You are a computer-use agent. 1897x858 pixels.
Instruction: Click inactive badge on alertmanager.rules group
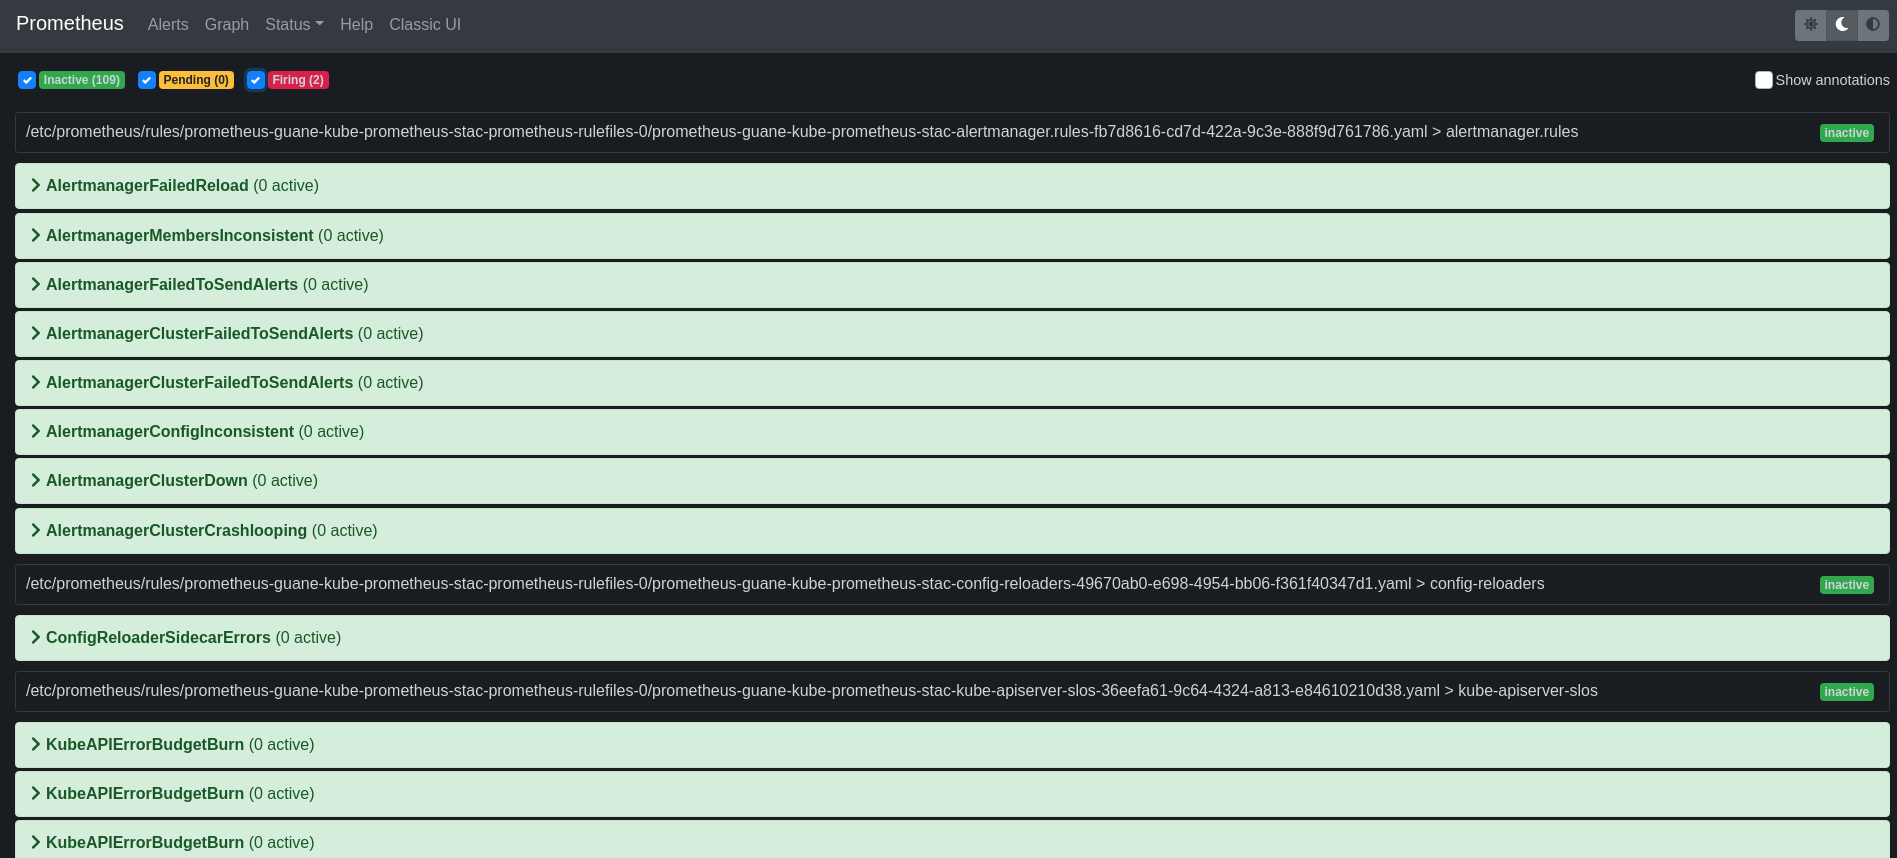pos(1846,133)
